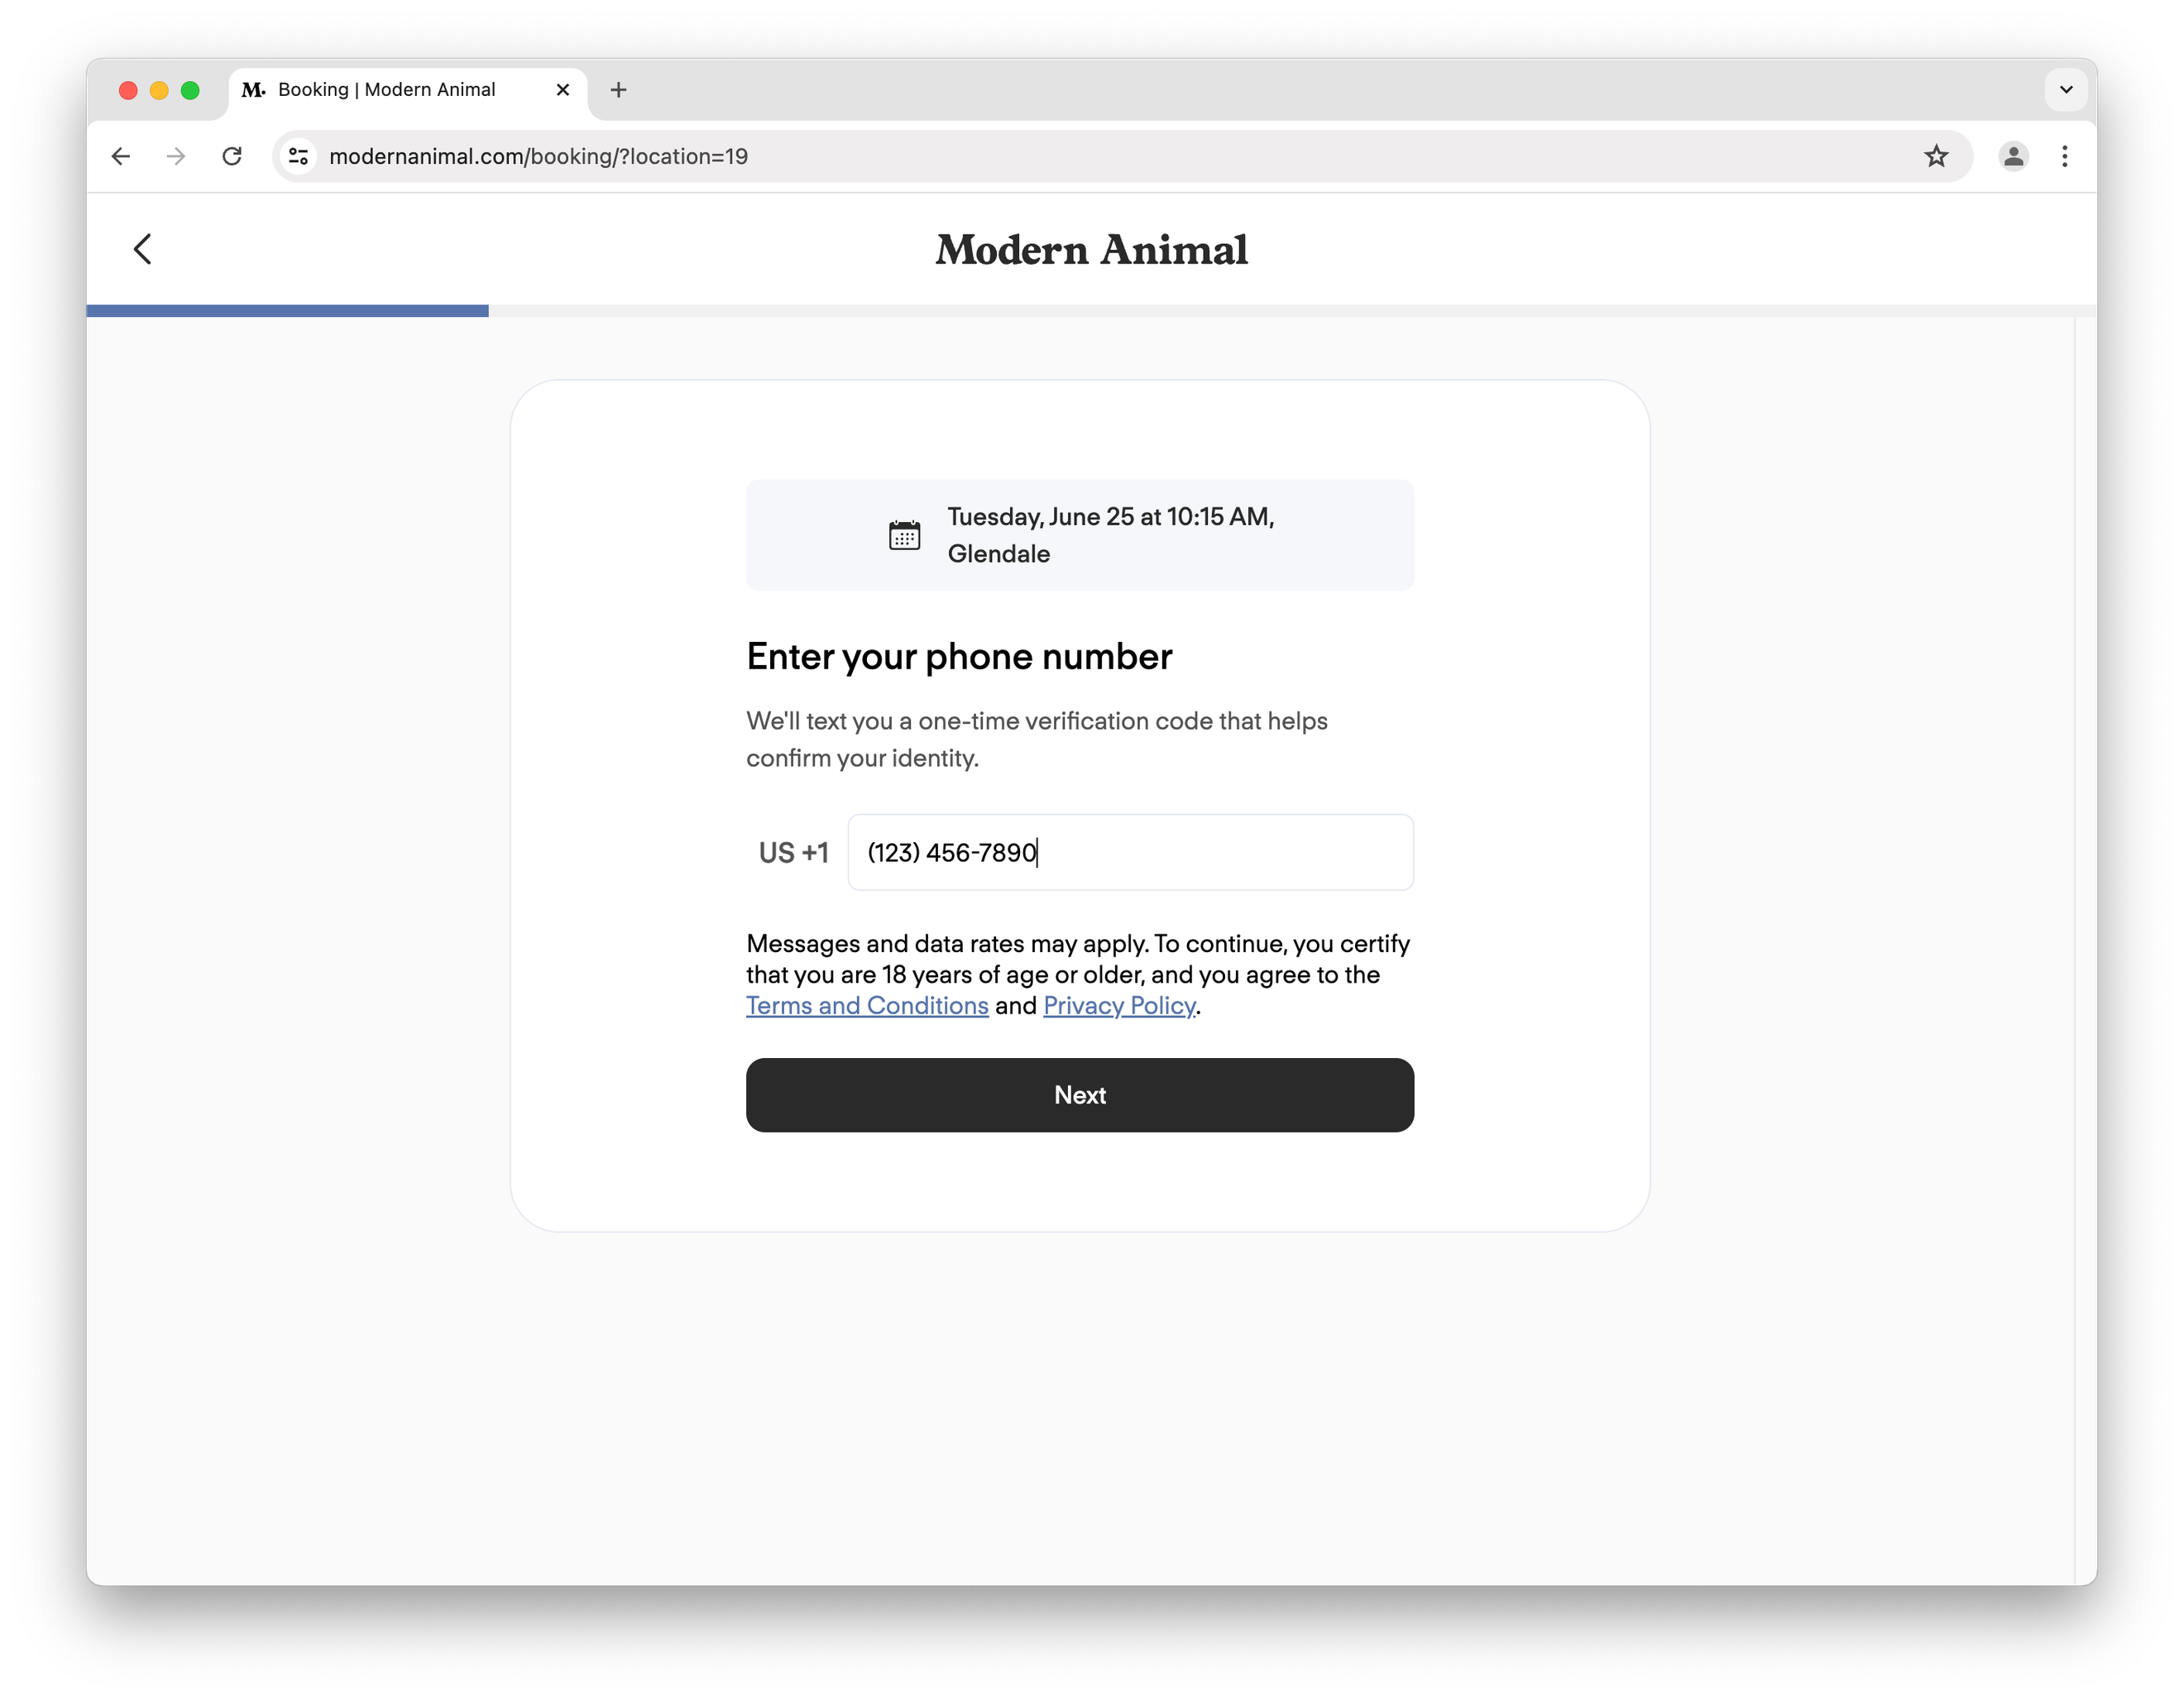The height and width of the screenshot is (1700, 2184).
Task: Select the Booking | Modern Animal tab
Action: pos(386,90)
